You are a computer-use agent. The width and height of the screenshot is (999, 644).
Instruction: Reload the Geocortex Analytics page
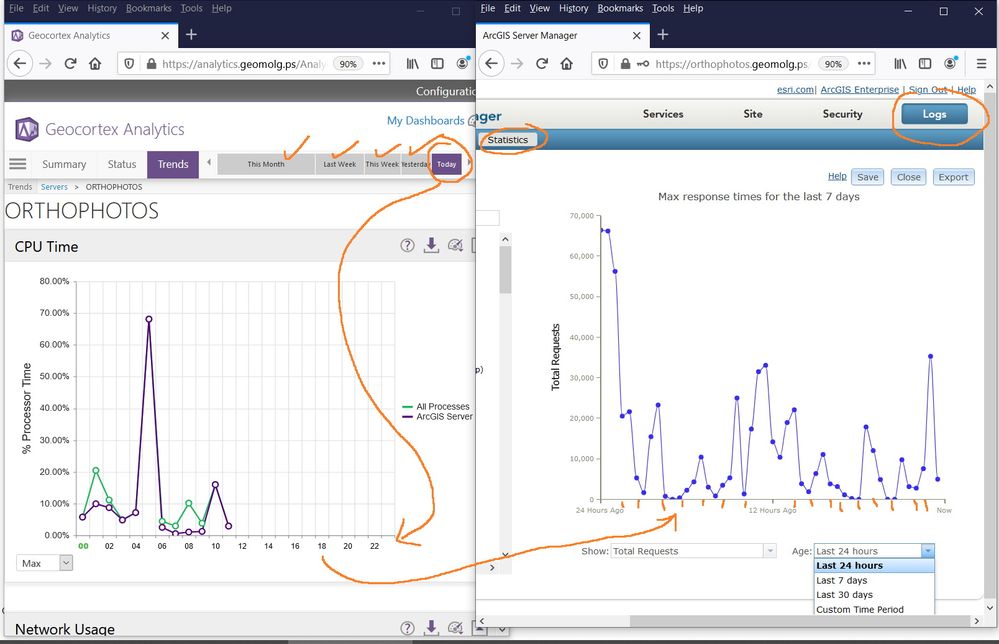pos(70,64)
